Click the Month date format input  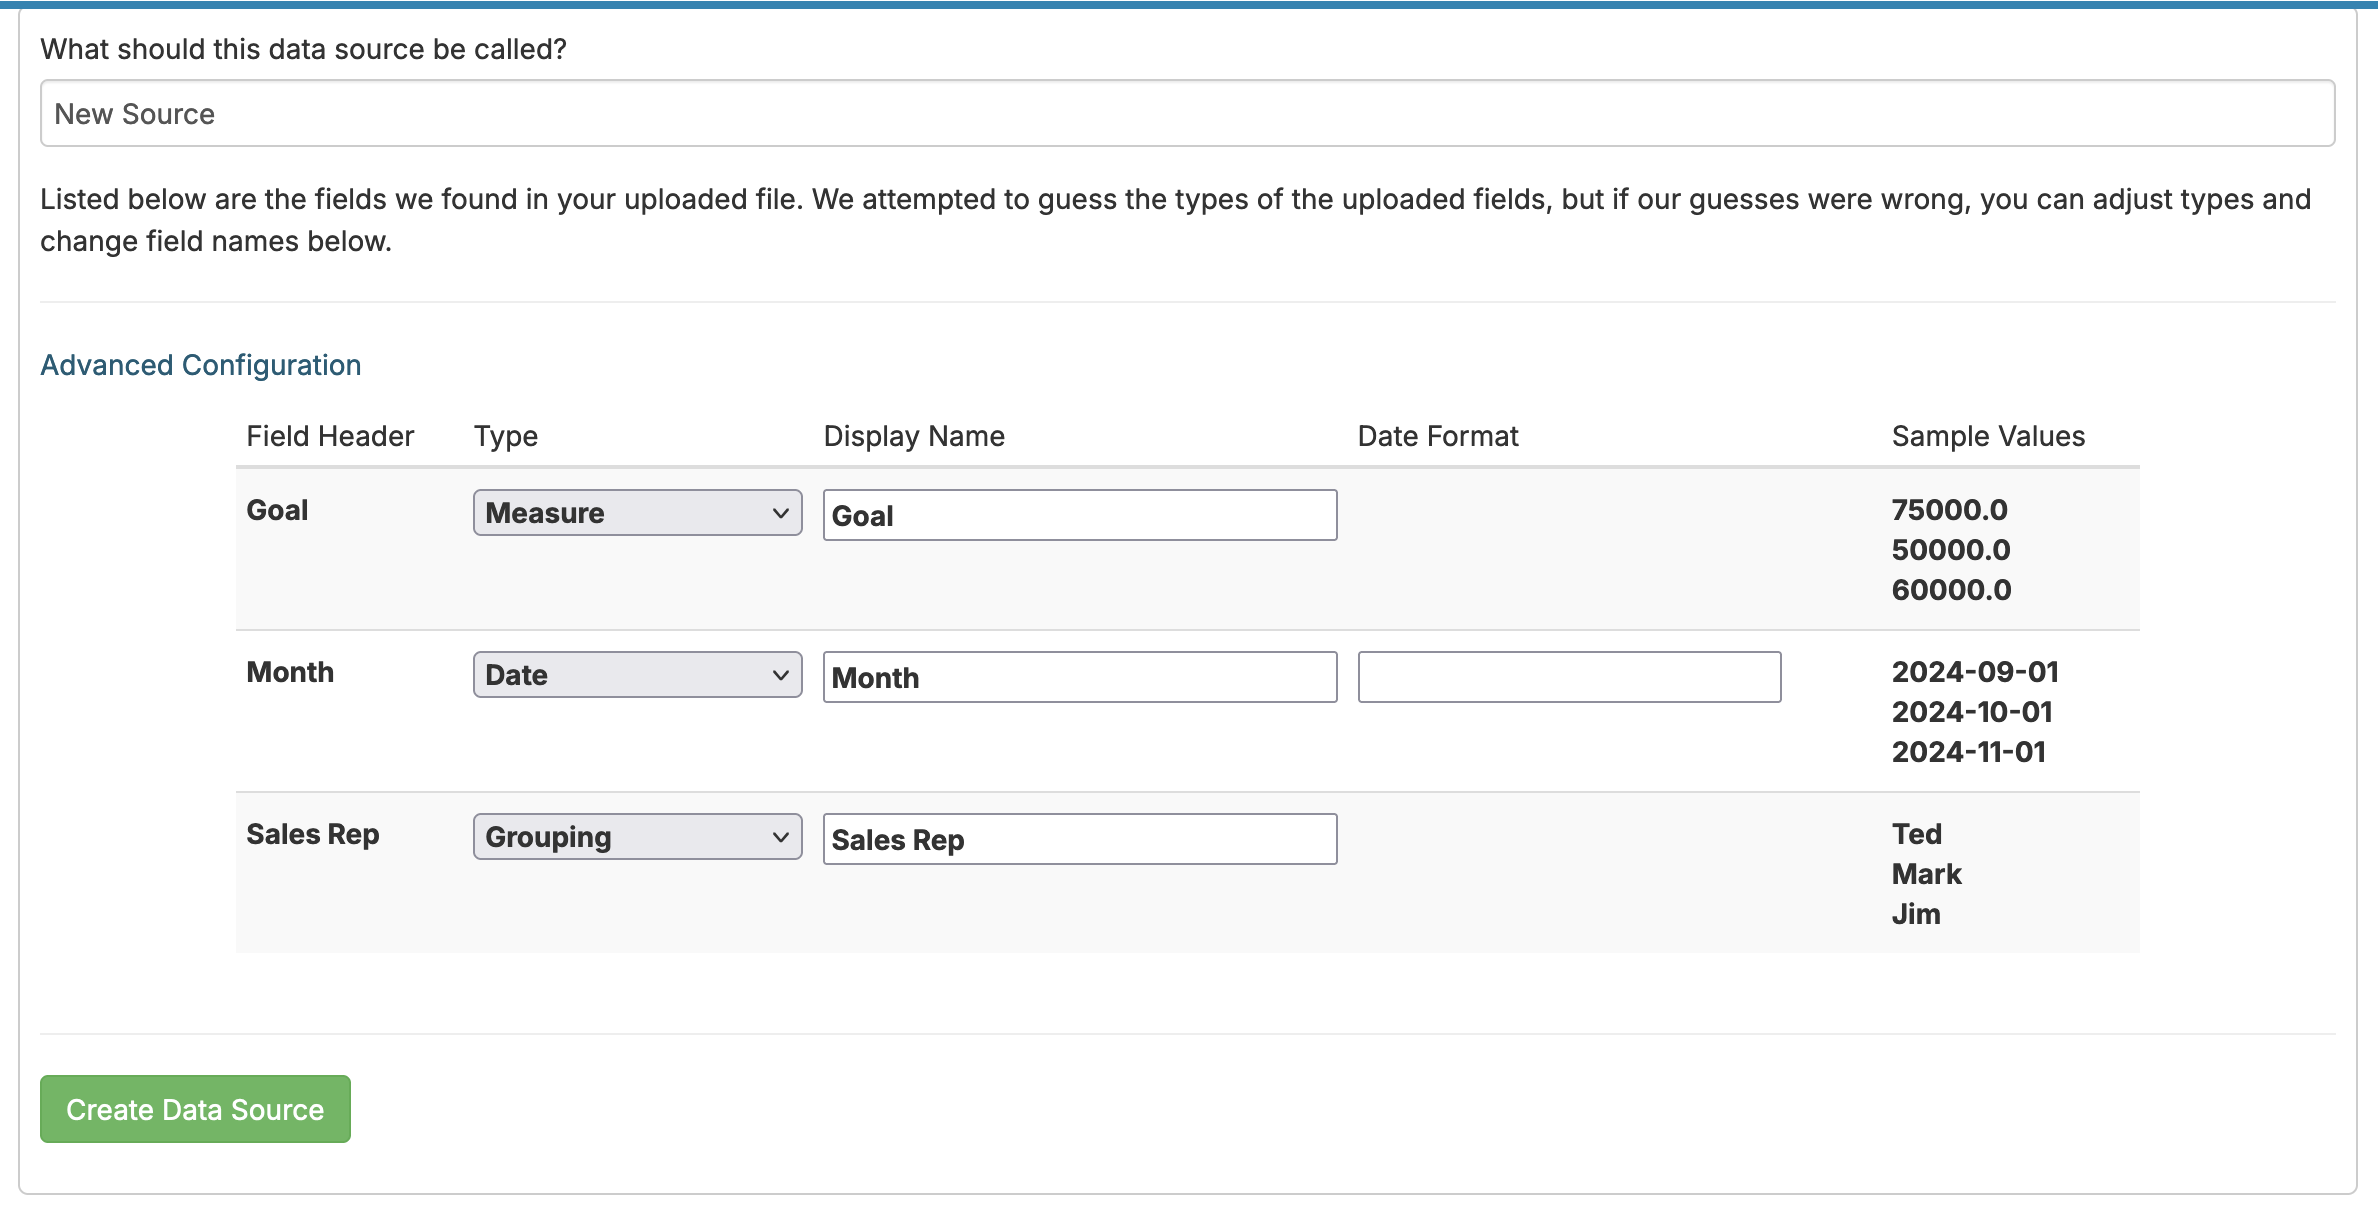click(1568, 678)
